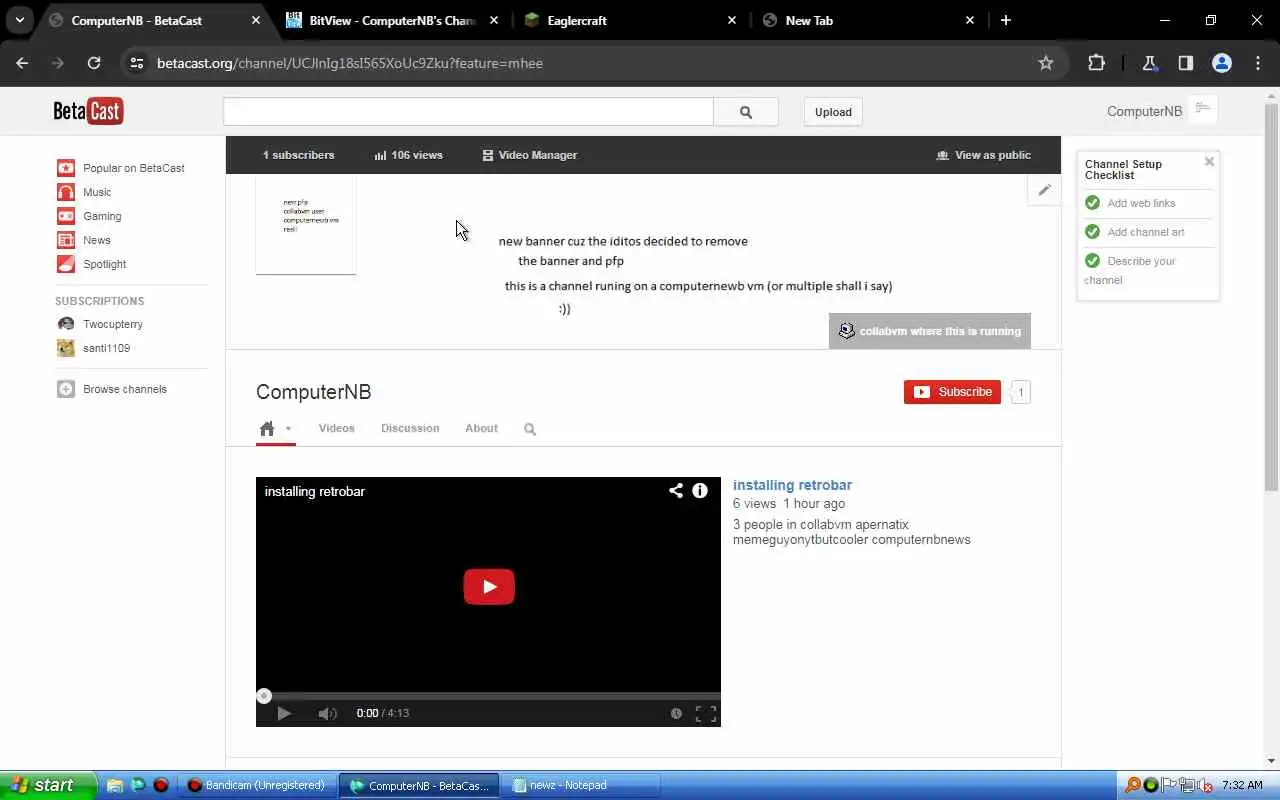This screenshot has height=800, width=1280.
Task: Open the Videos channel tab
Action: coord(337,428)
